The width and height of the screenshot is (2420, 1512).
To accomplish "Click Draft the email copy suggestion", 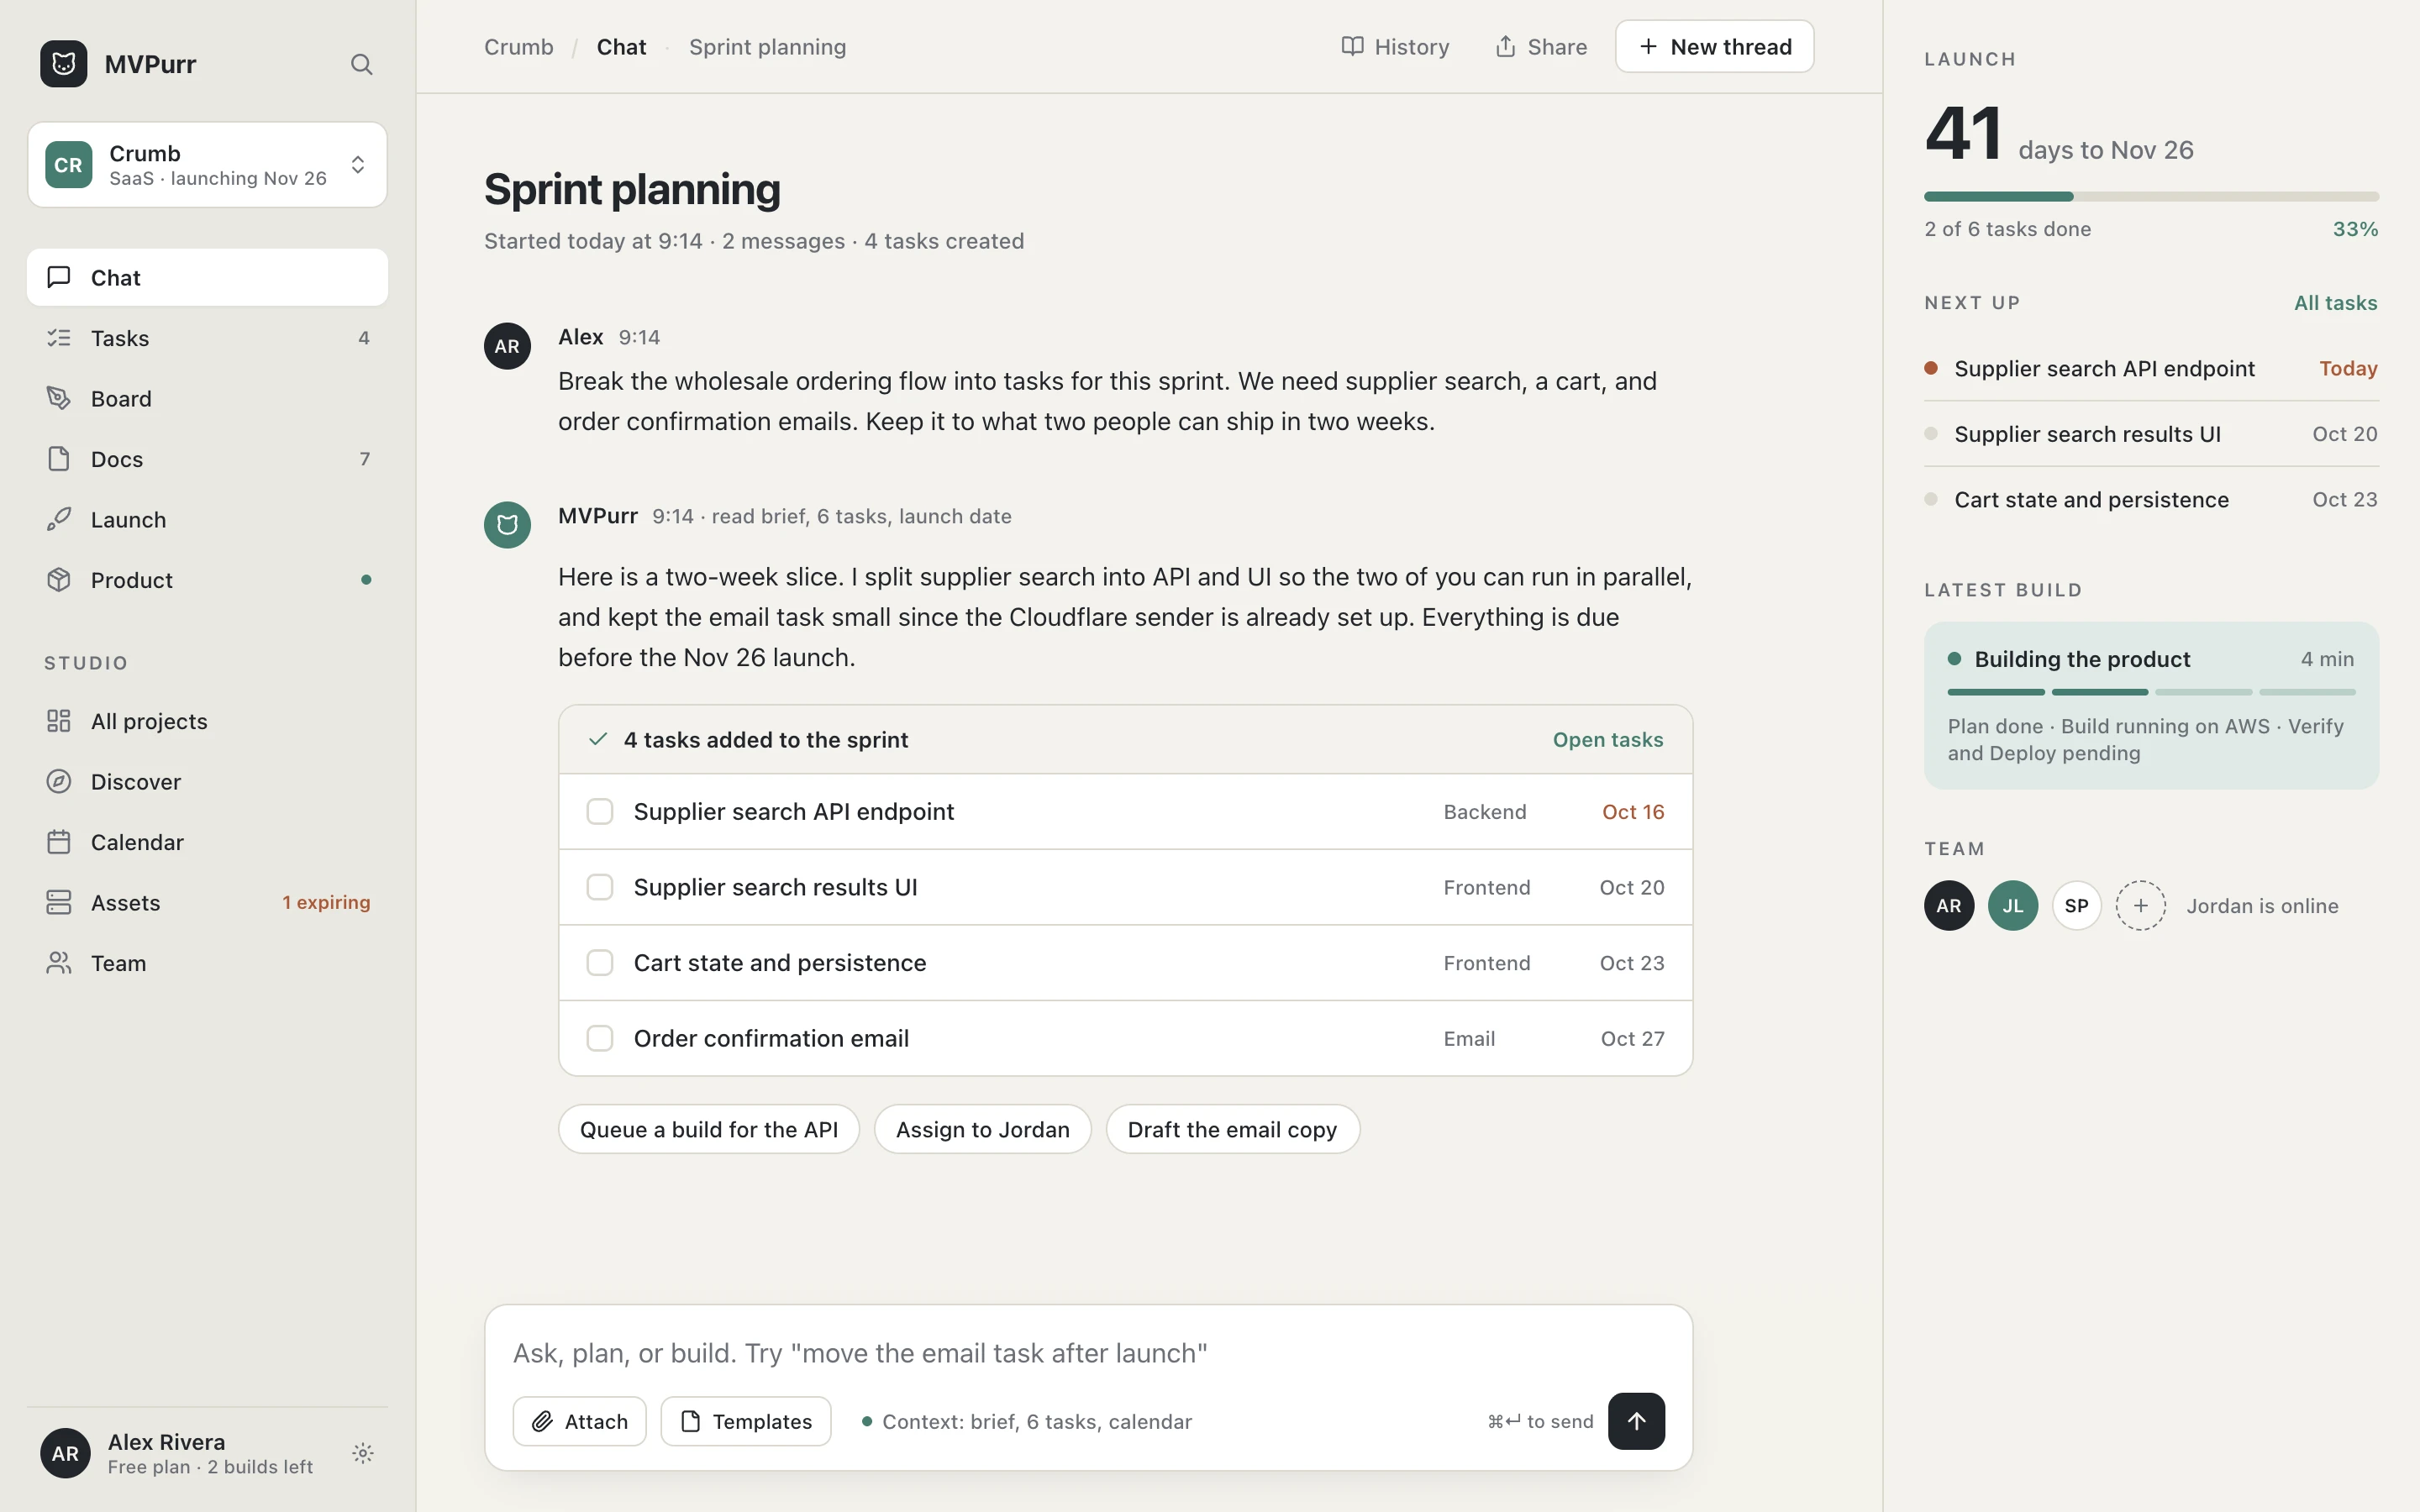I will pyautogui.click(x=1232, y=1129).
